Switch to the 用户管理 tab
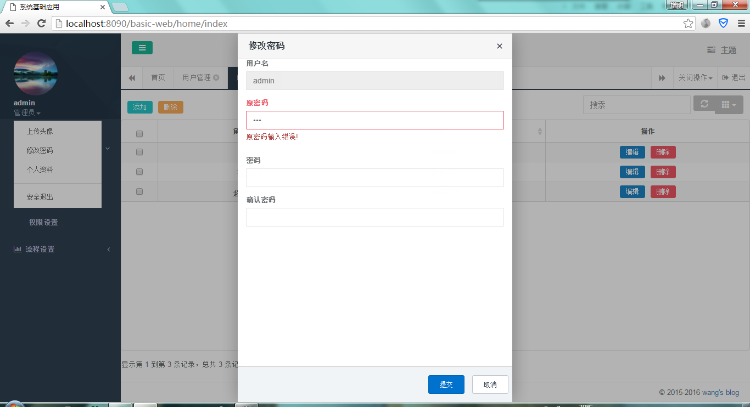Screen dimensions: 750x407 click(x=196, y=77)
